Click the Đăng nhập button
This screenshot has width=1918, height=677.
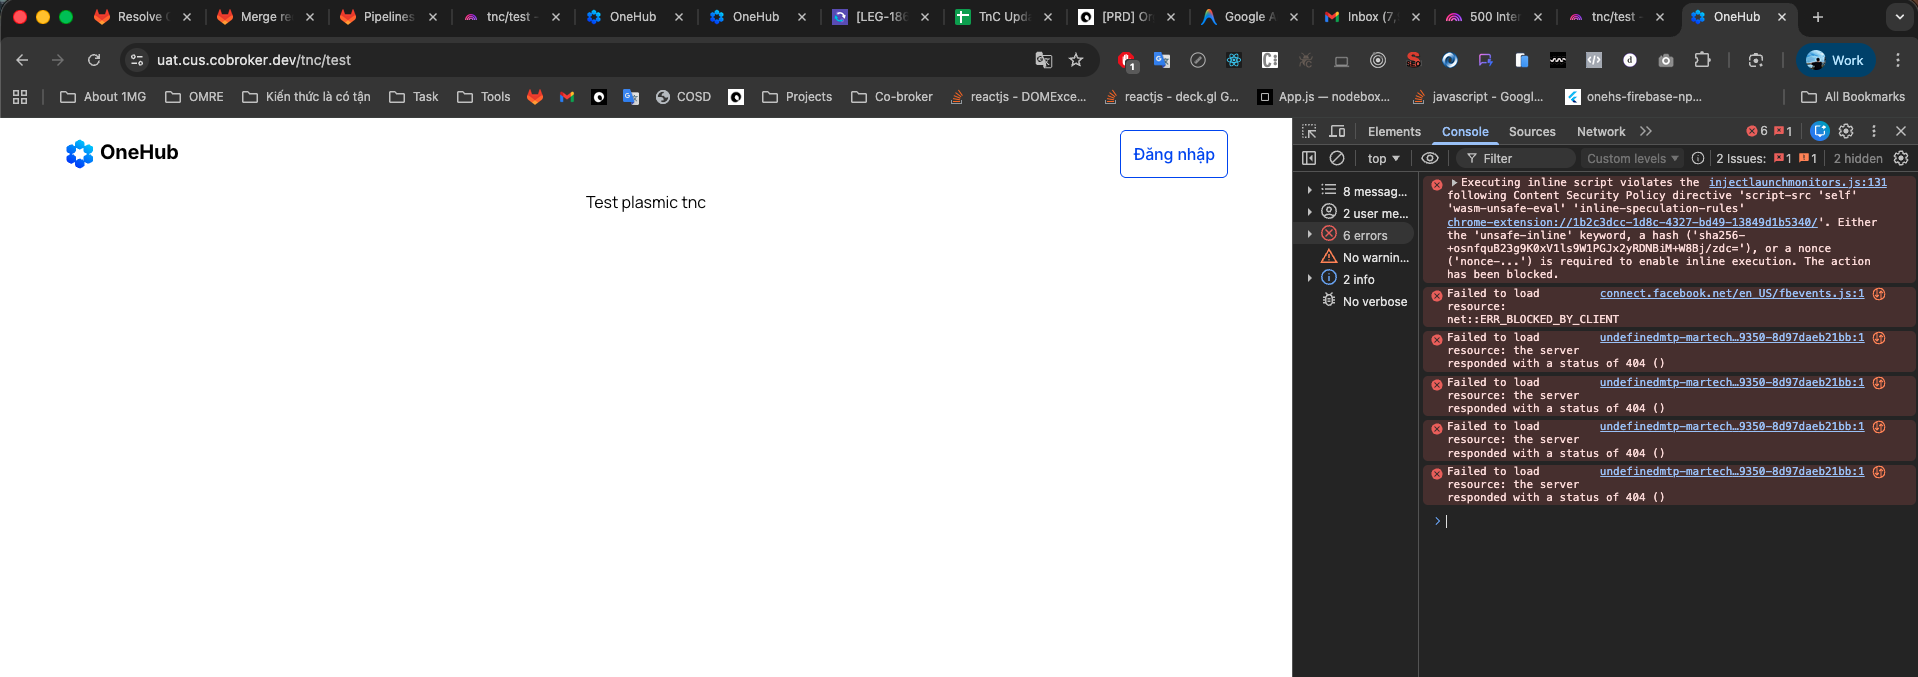[x=1173, y=154]
